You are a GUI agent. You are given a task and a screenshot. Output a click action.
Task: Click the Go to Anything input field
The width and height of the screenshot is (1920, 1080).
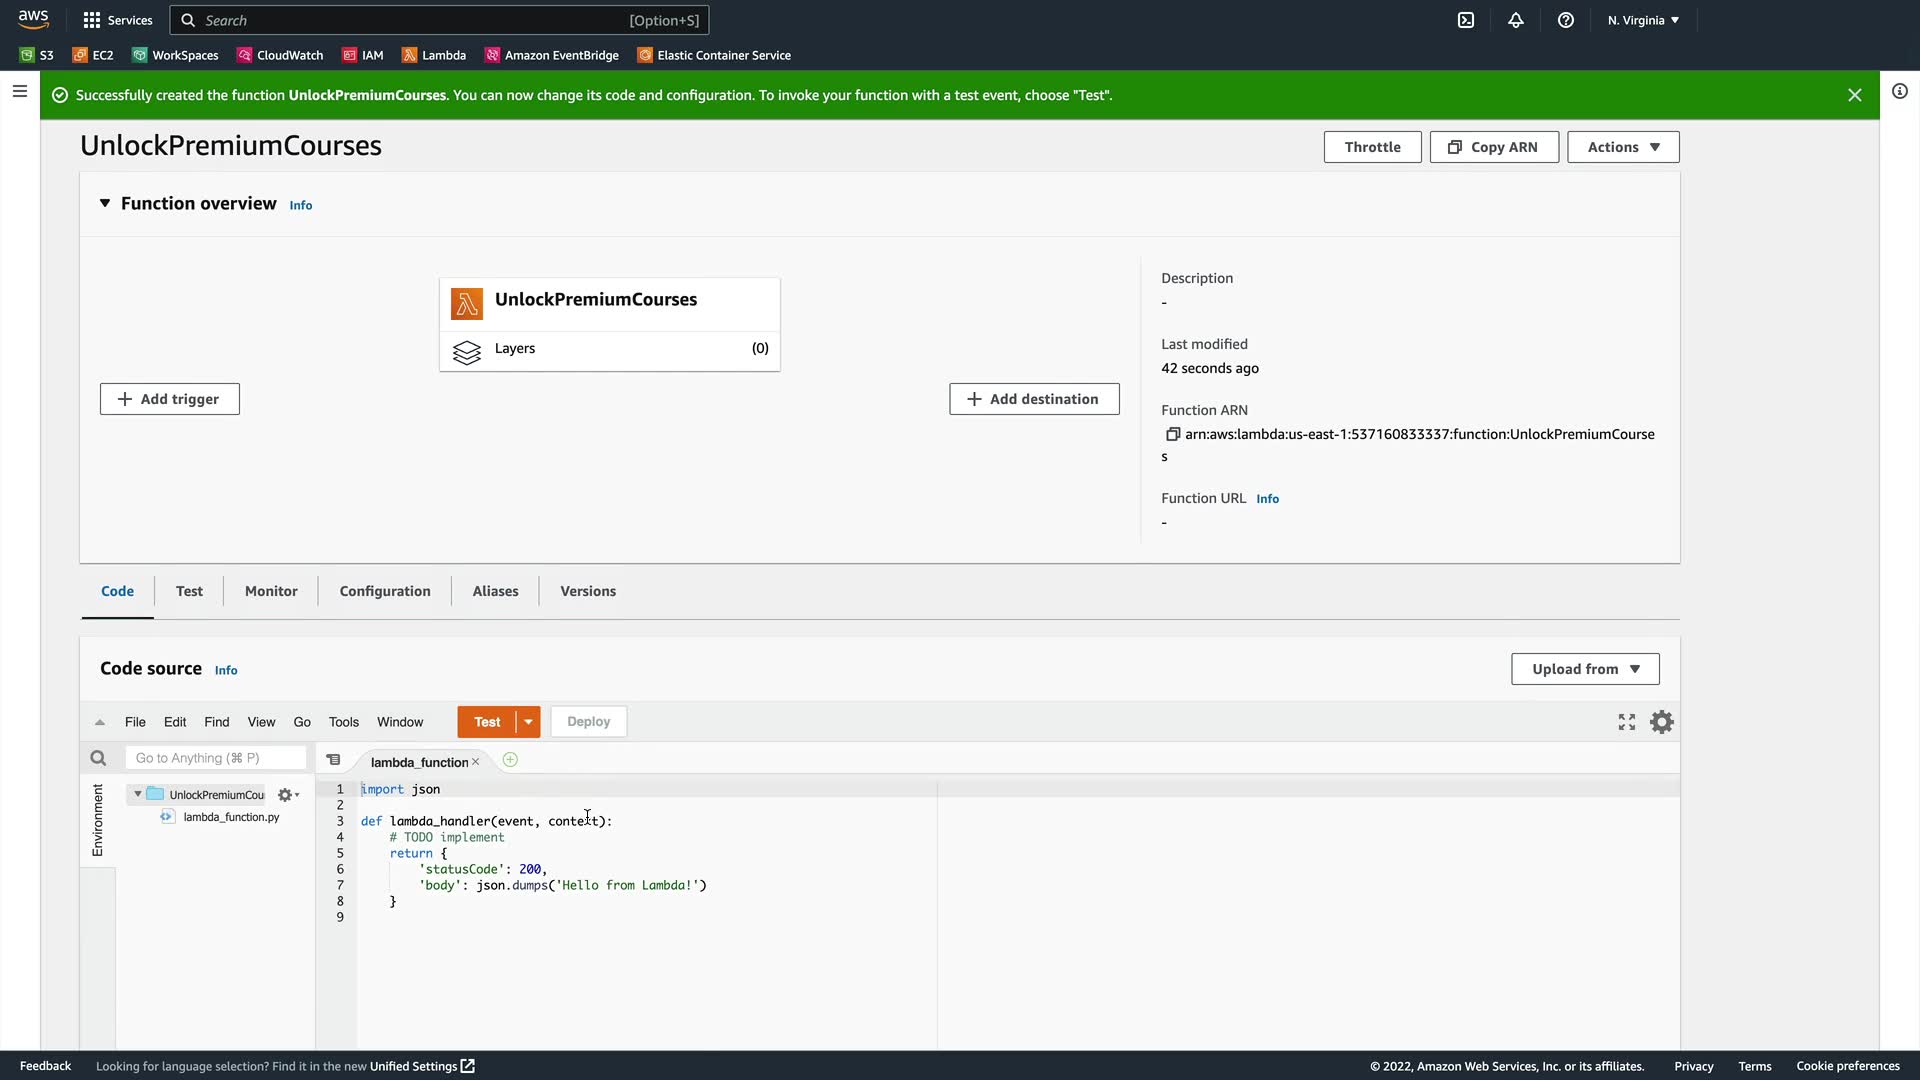tap(215, 758)
